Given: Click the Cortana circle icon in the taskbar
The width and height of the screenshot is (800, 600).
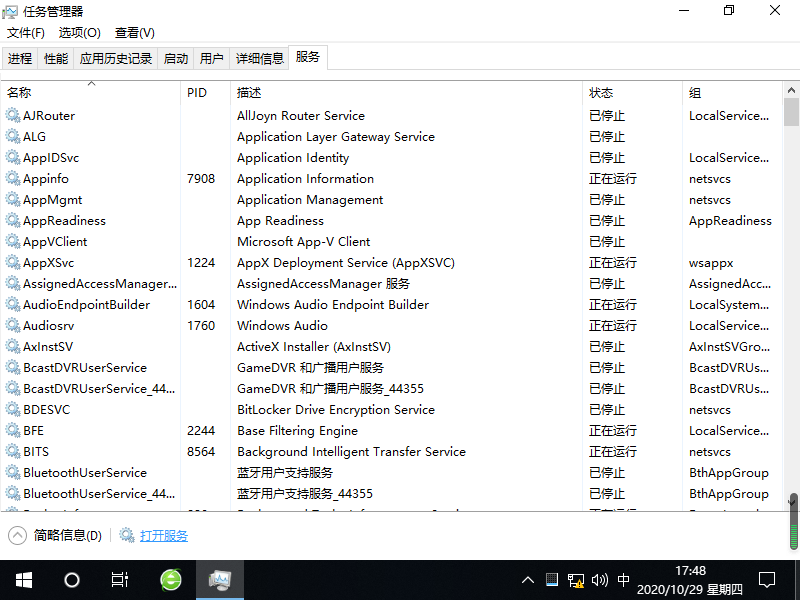Looking at the screenshot, I should tap(71, 579).
